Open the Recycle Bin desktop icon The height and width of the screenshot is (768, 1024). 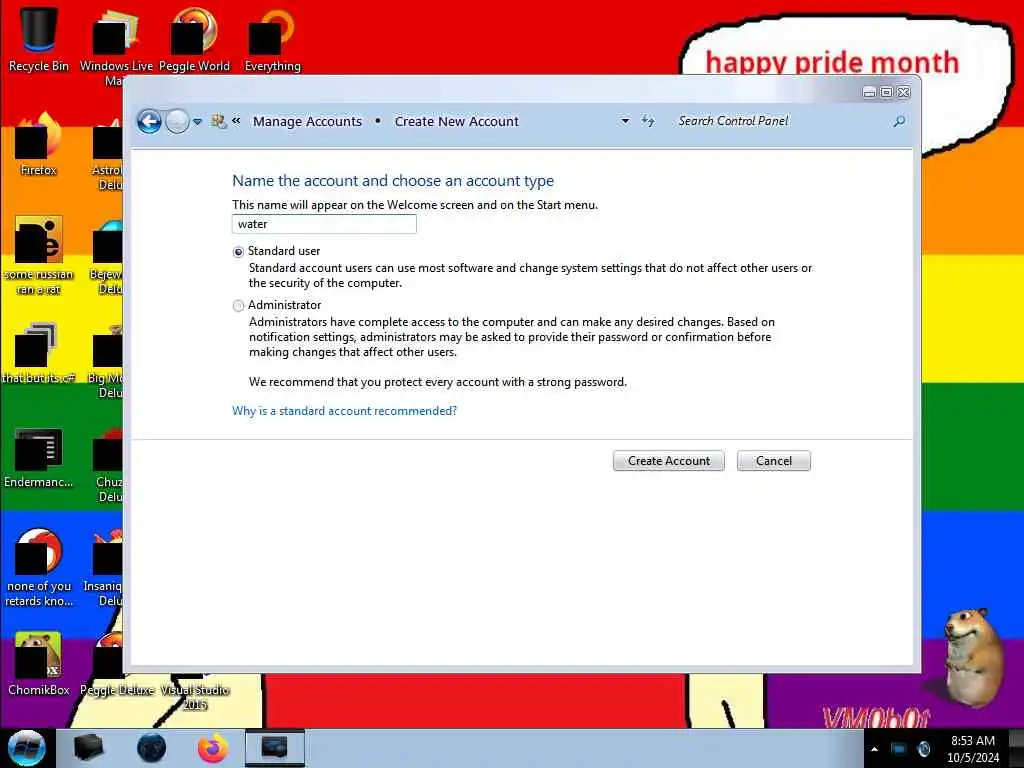point(39,39)
